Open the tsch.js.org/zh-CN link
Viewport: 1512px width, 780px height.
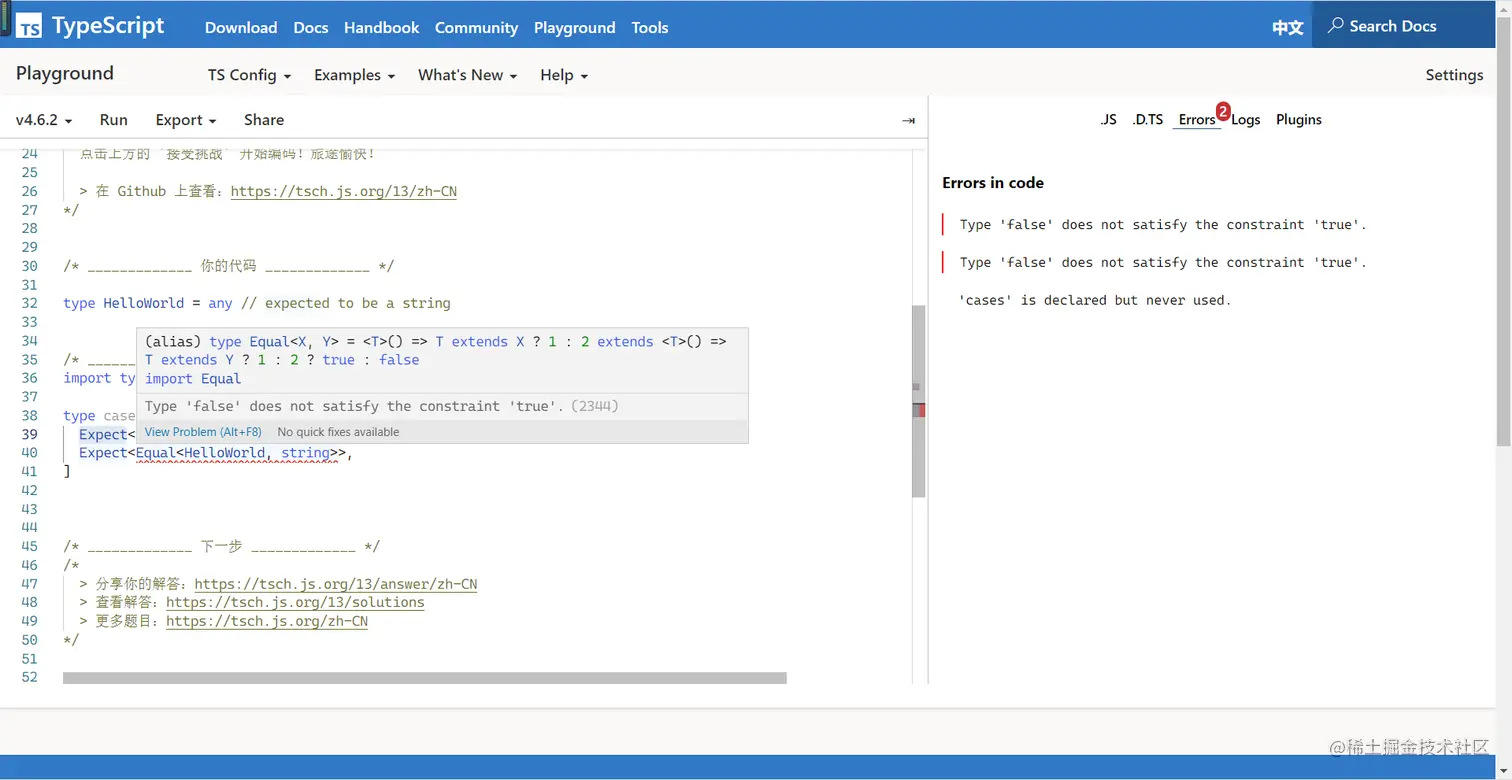[x=267, y=622]
